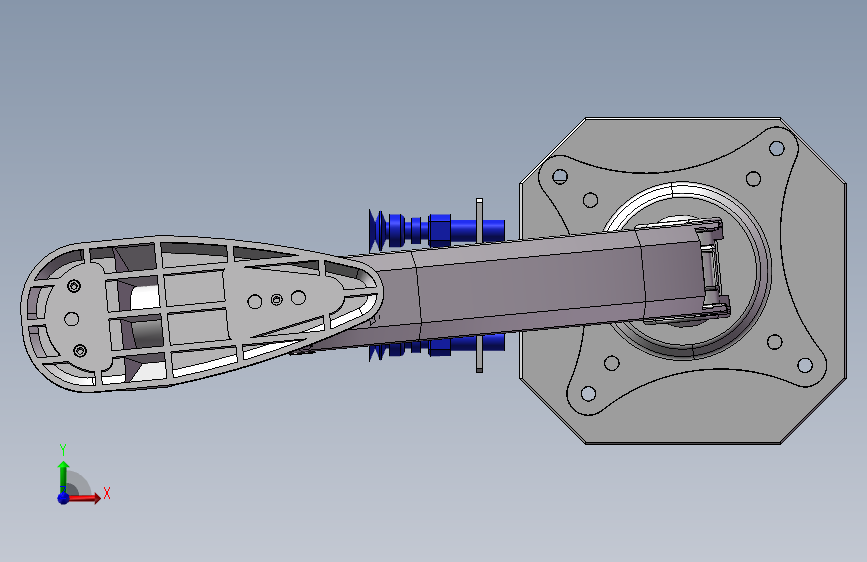The height and width of the screenshot is (562, 867).
Task: Click the blue origin ball of the coordinate triad
Action: point(64,498)
